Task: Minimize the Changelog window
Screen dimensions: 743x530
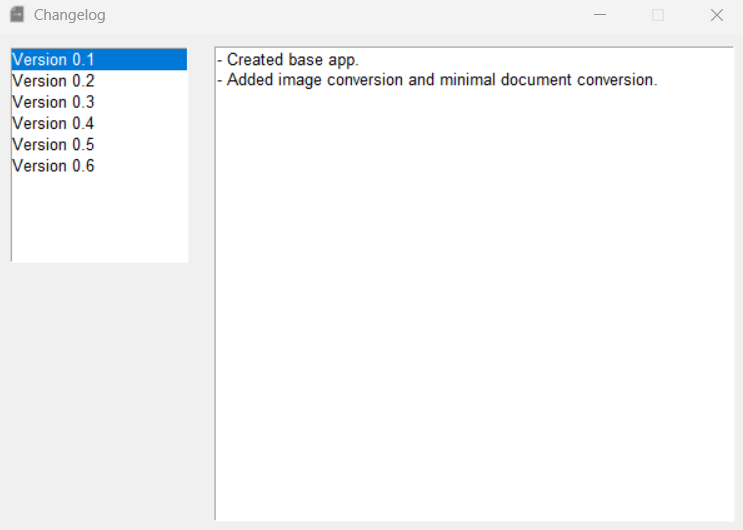Action: (x=600, y=15)
